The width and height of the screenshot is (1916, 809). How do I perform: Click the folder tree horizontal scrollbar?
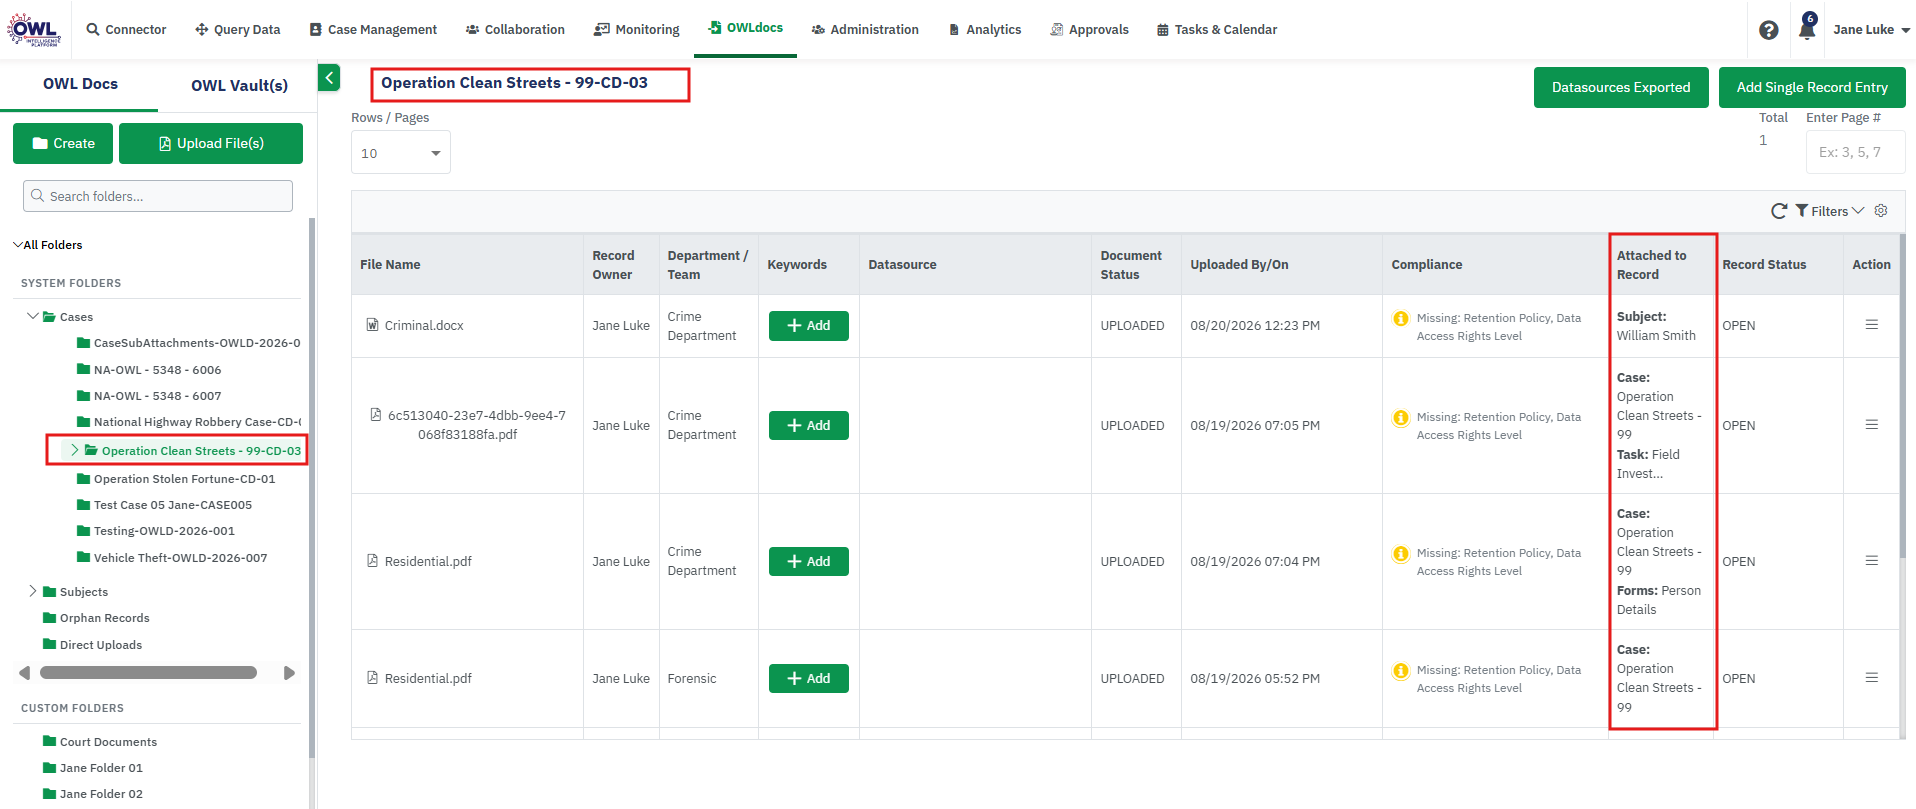click(149, 672)
